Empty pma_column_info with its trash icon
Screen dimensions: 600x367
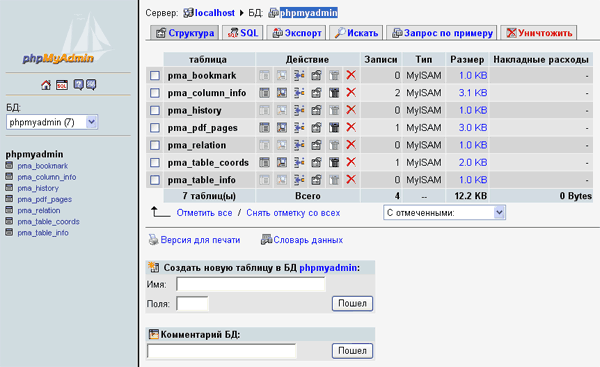coord(334,93)
